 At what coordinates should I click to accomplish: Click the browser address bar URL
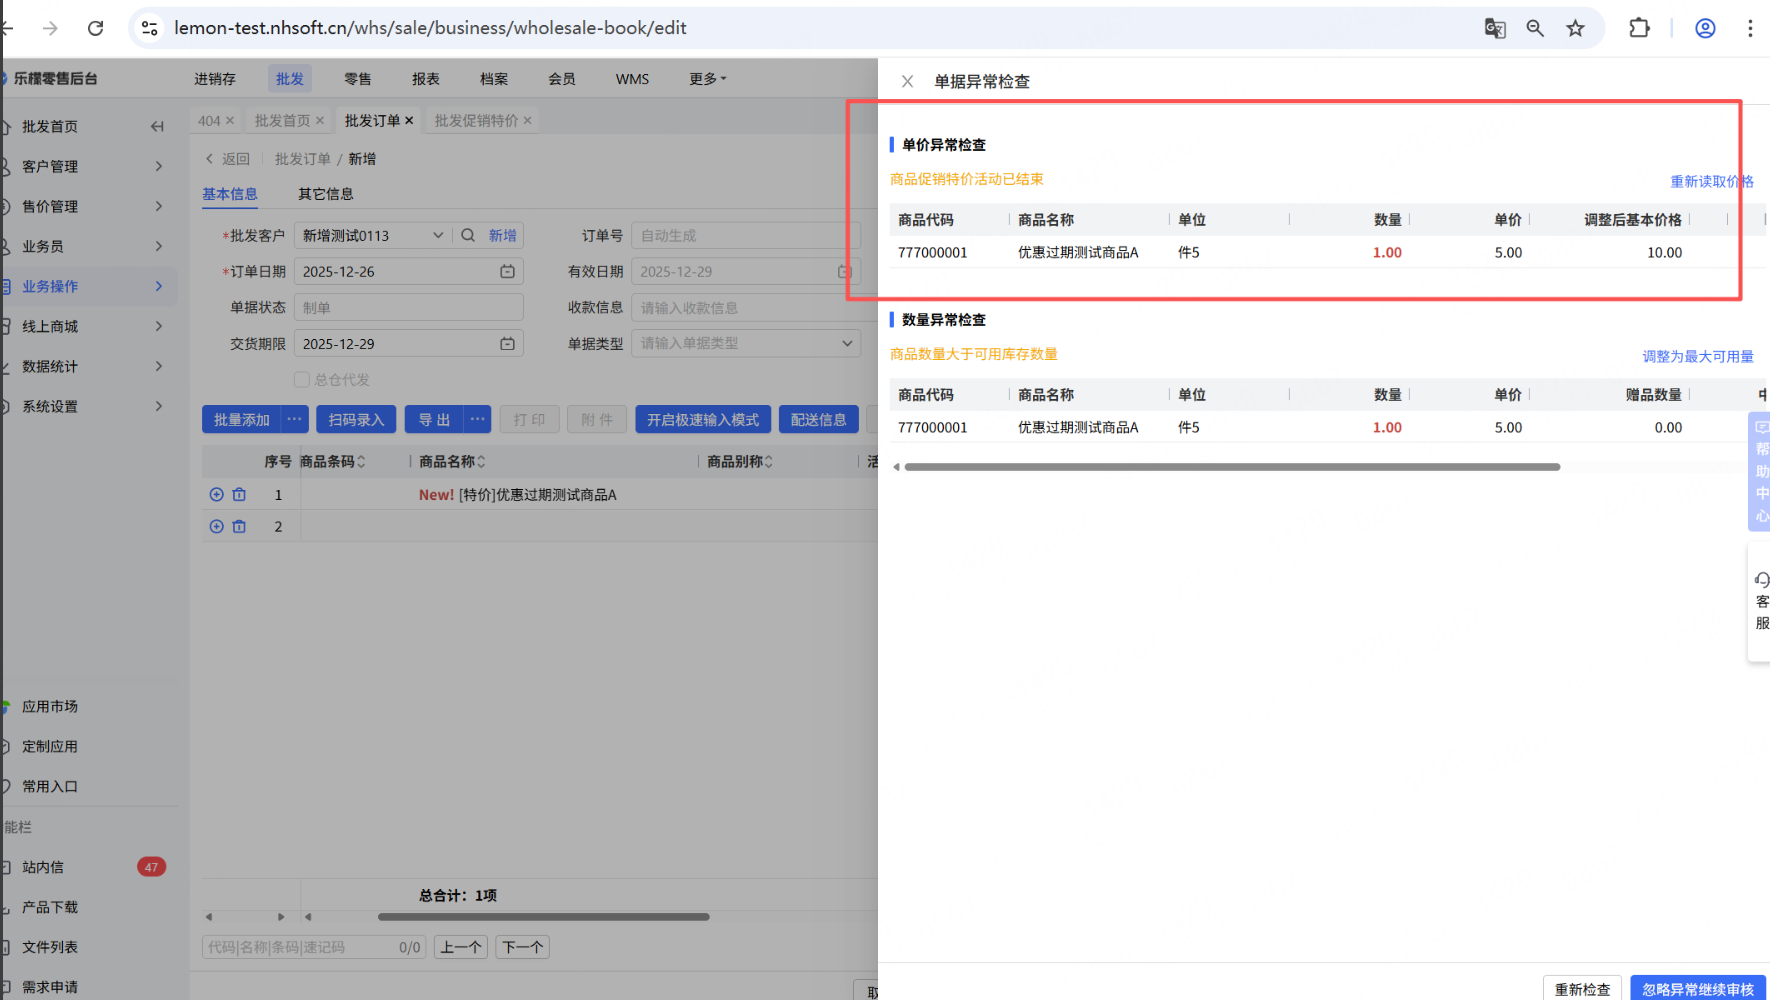click(430, 28)
